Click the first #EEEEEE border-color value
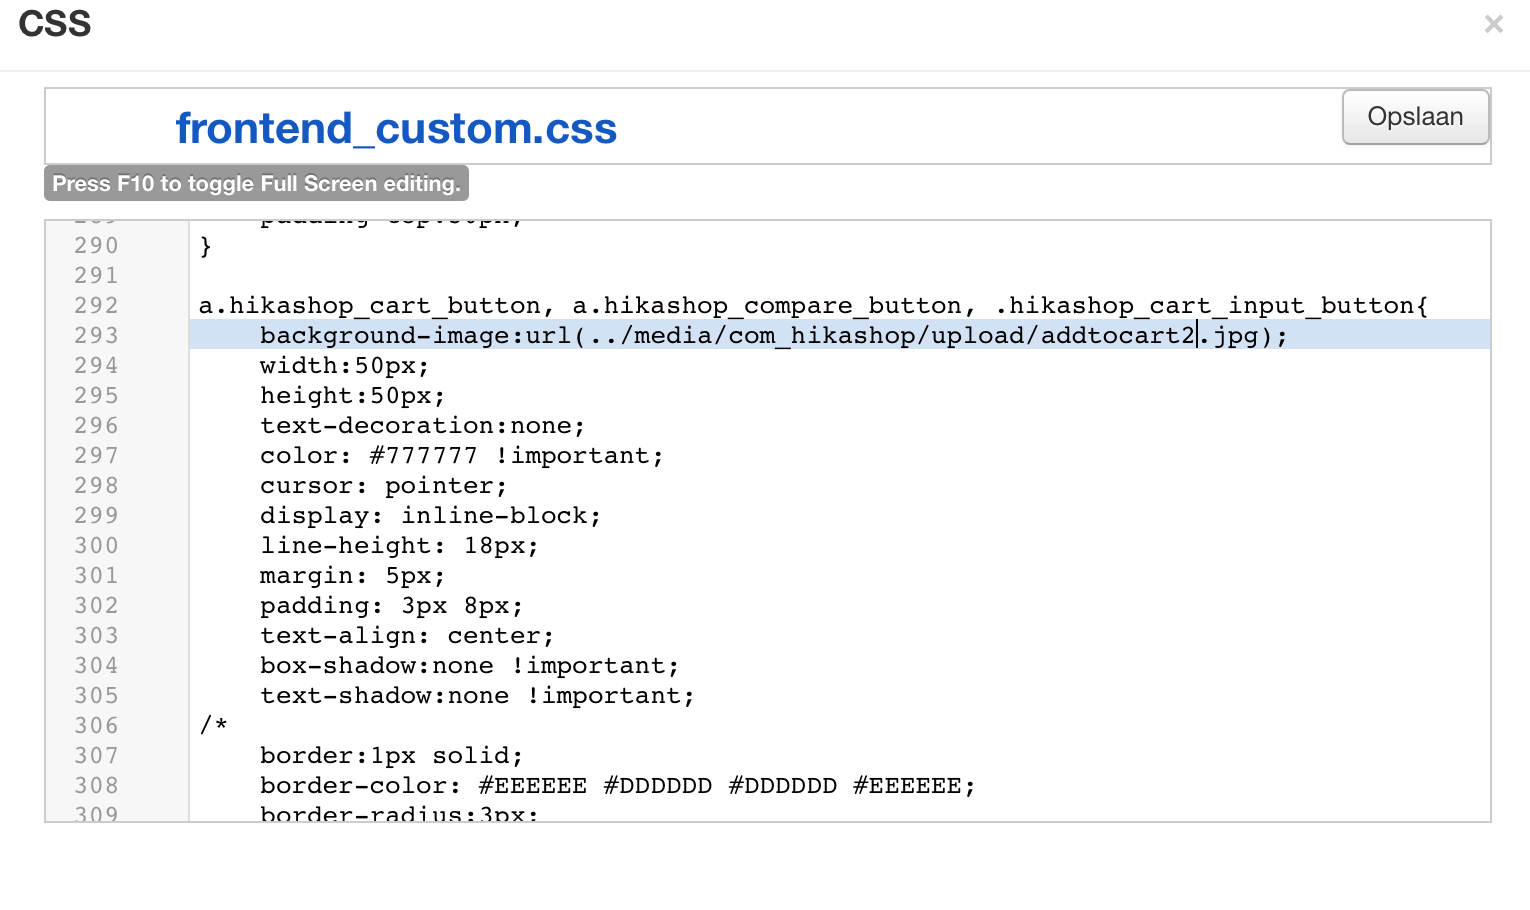This screenshot has height=910, width=1530. point(532,785)
